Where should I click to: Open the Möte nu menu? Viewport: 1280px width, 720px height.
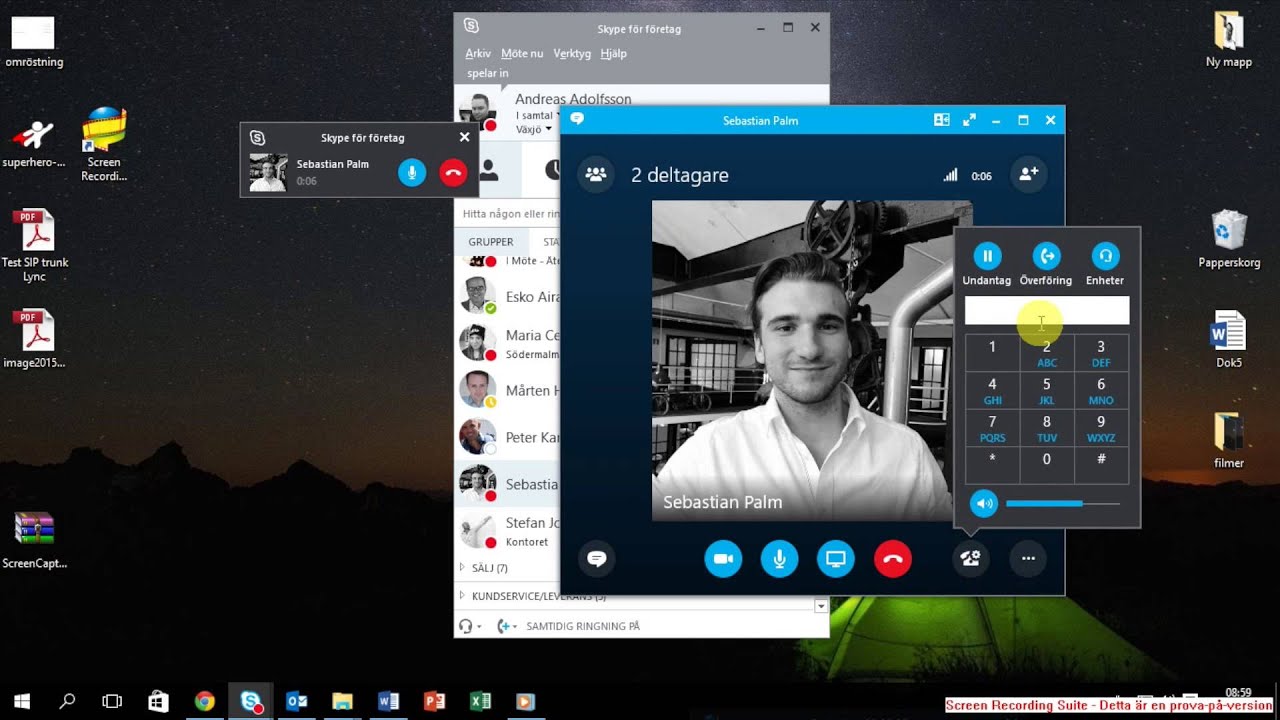point(522,53)
